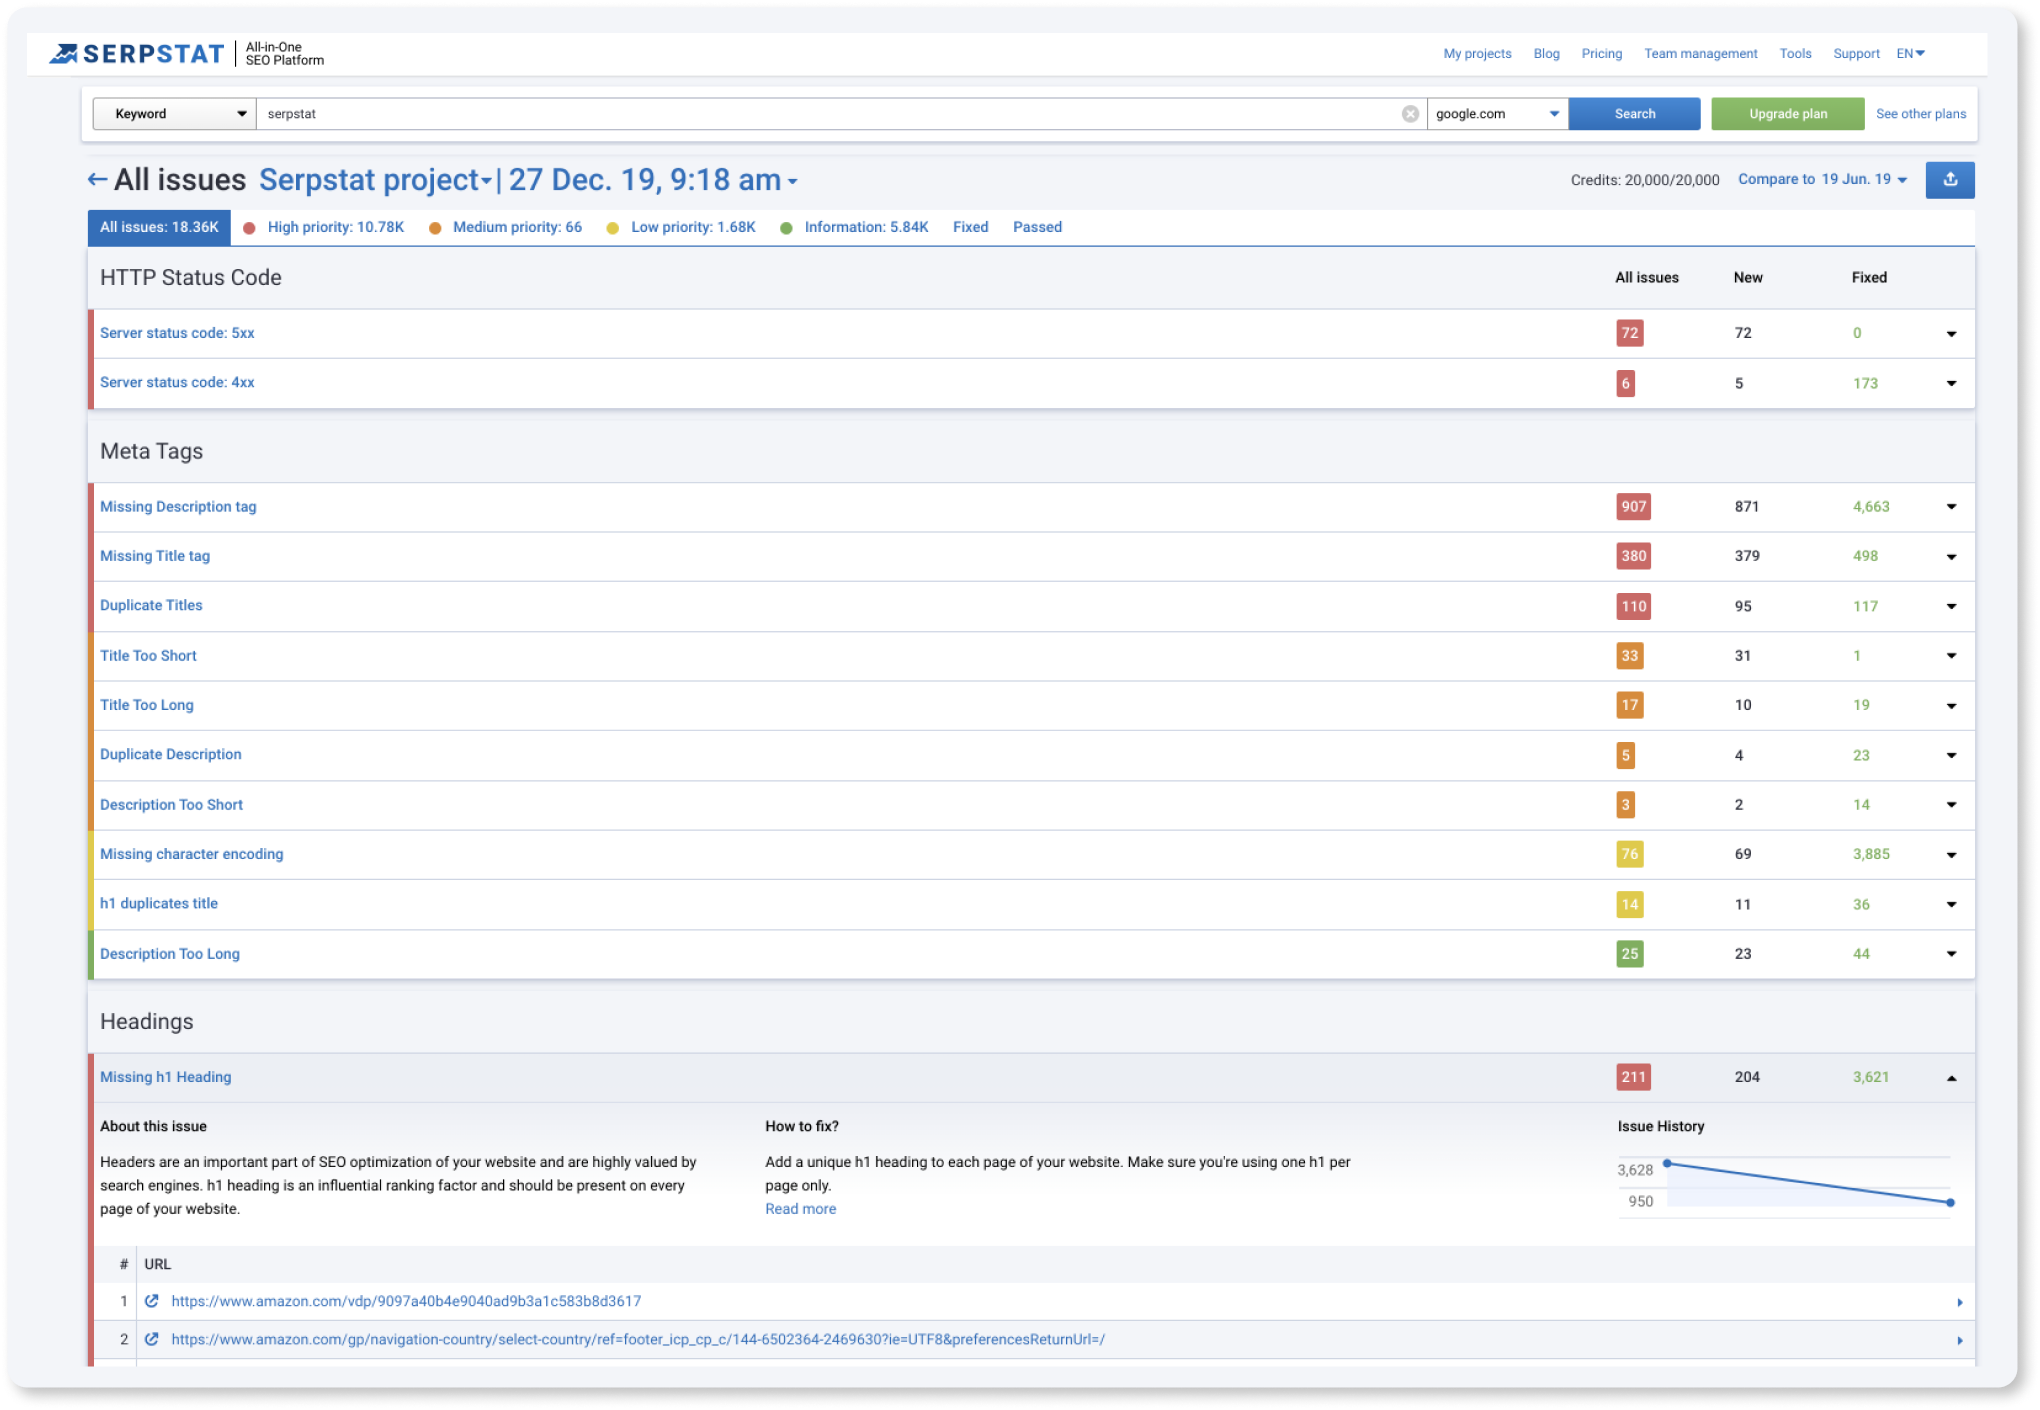Viewport: 2040px width, 1410px height.
Task: Filter by Information issues
Action: click(855, 227)
